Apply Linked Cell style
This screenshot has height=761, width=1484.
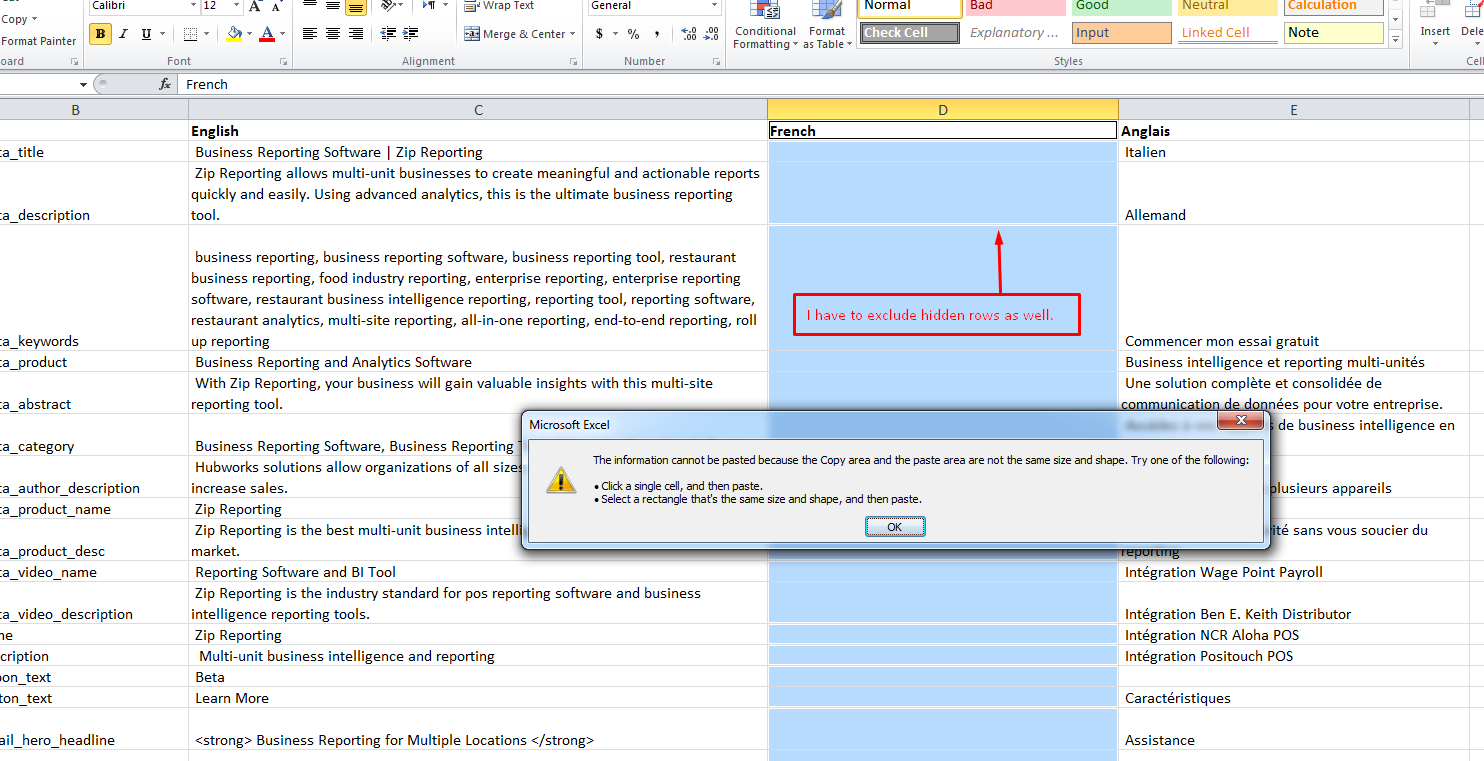[x=1228, y=33]
